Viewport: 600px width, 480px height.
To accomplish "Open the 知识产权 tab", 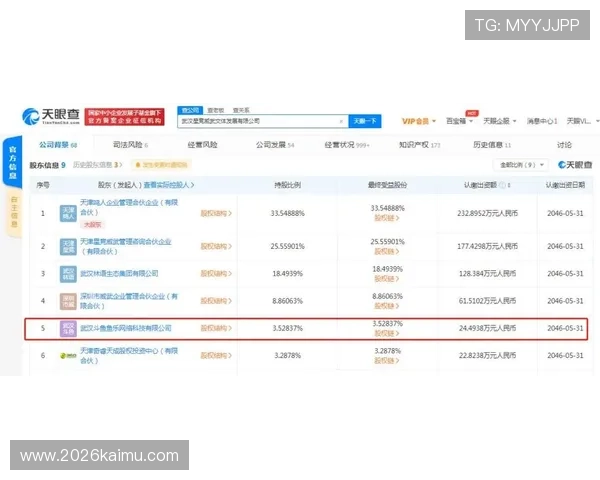I will [419, 145].
